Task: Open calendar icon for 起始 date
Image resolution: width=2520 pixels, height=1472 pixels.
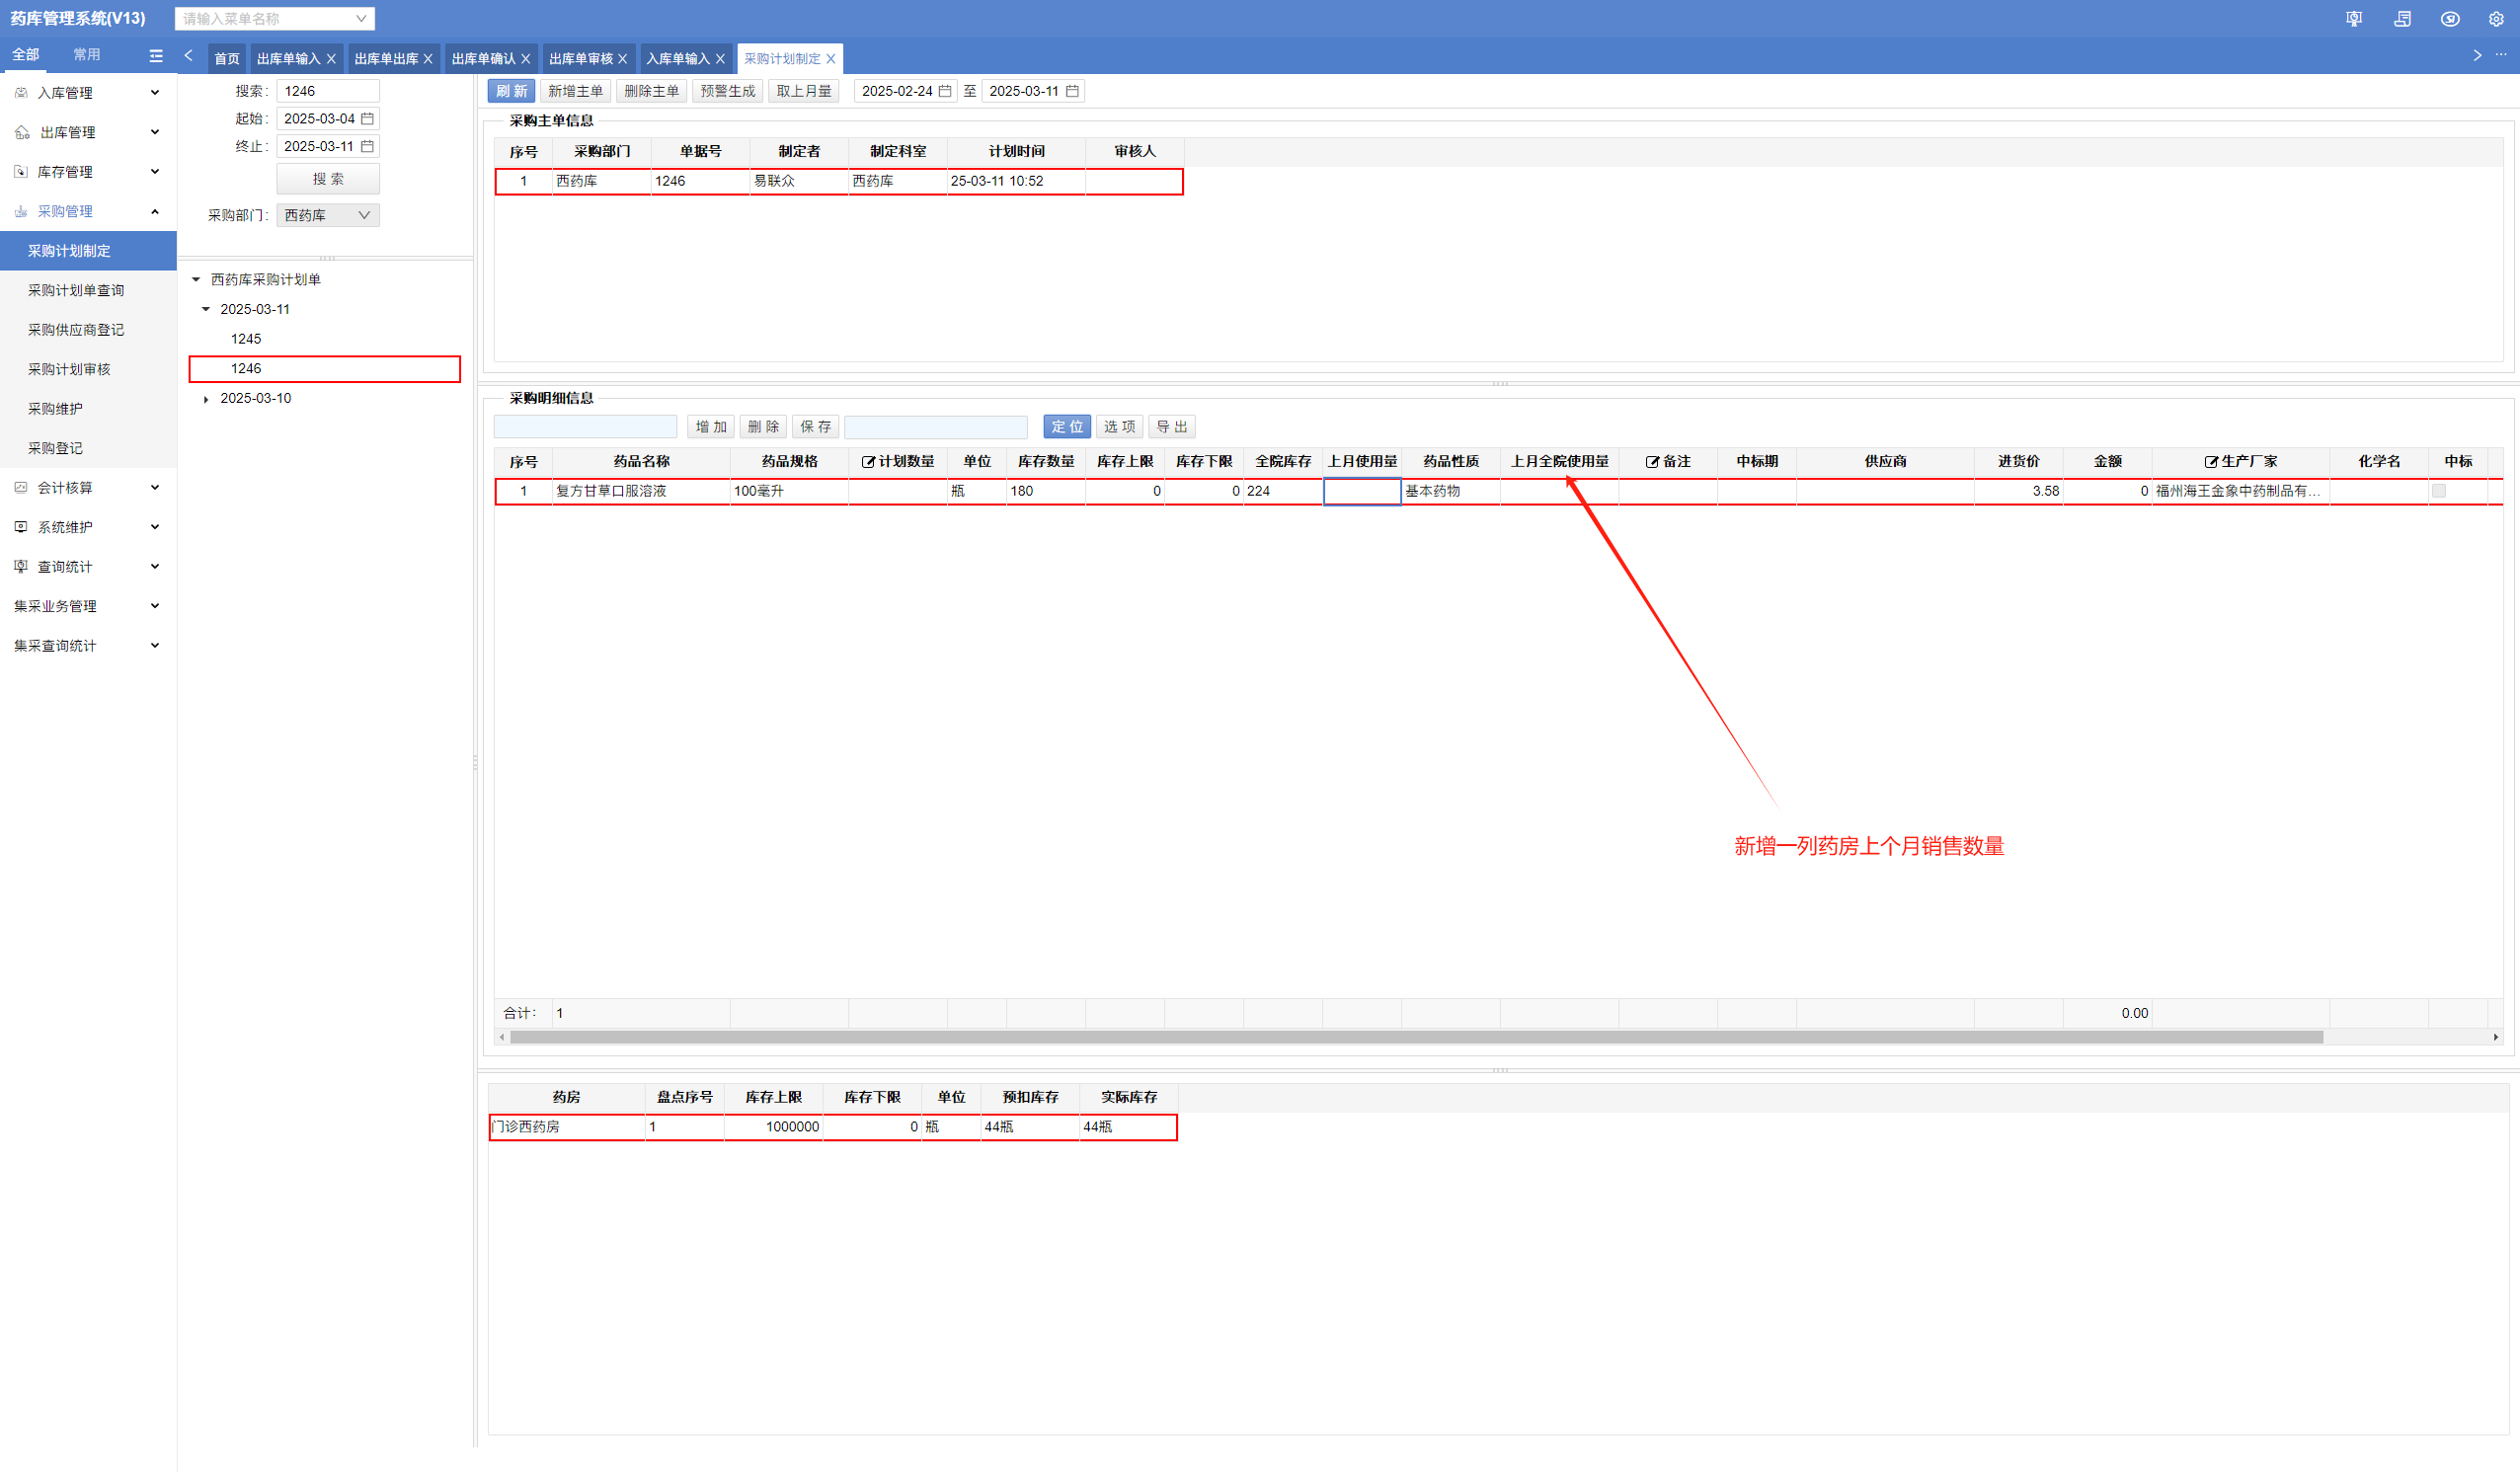Action: point(368,119)
